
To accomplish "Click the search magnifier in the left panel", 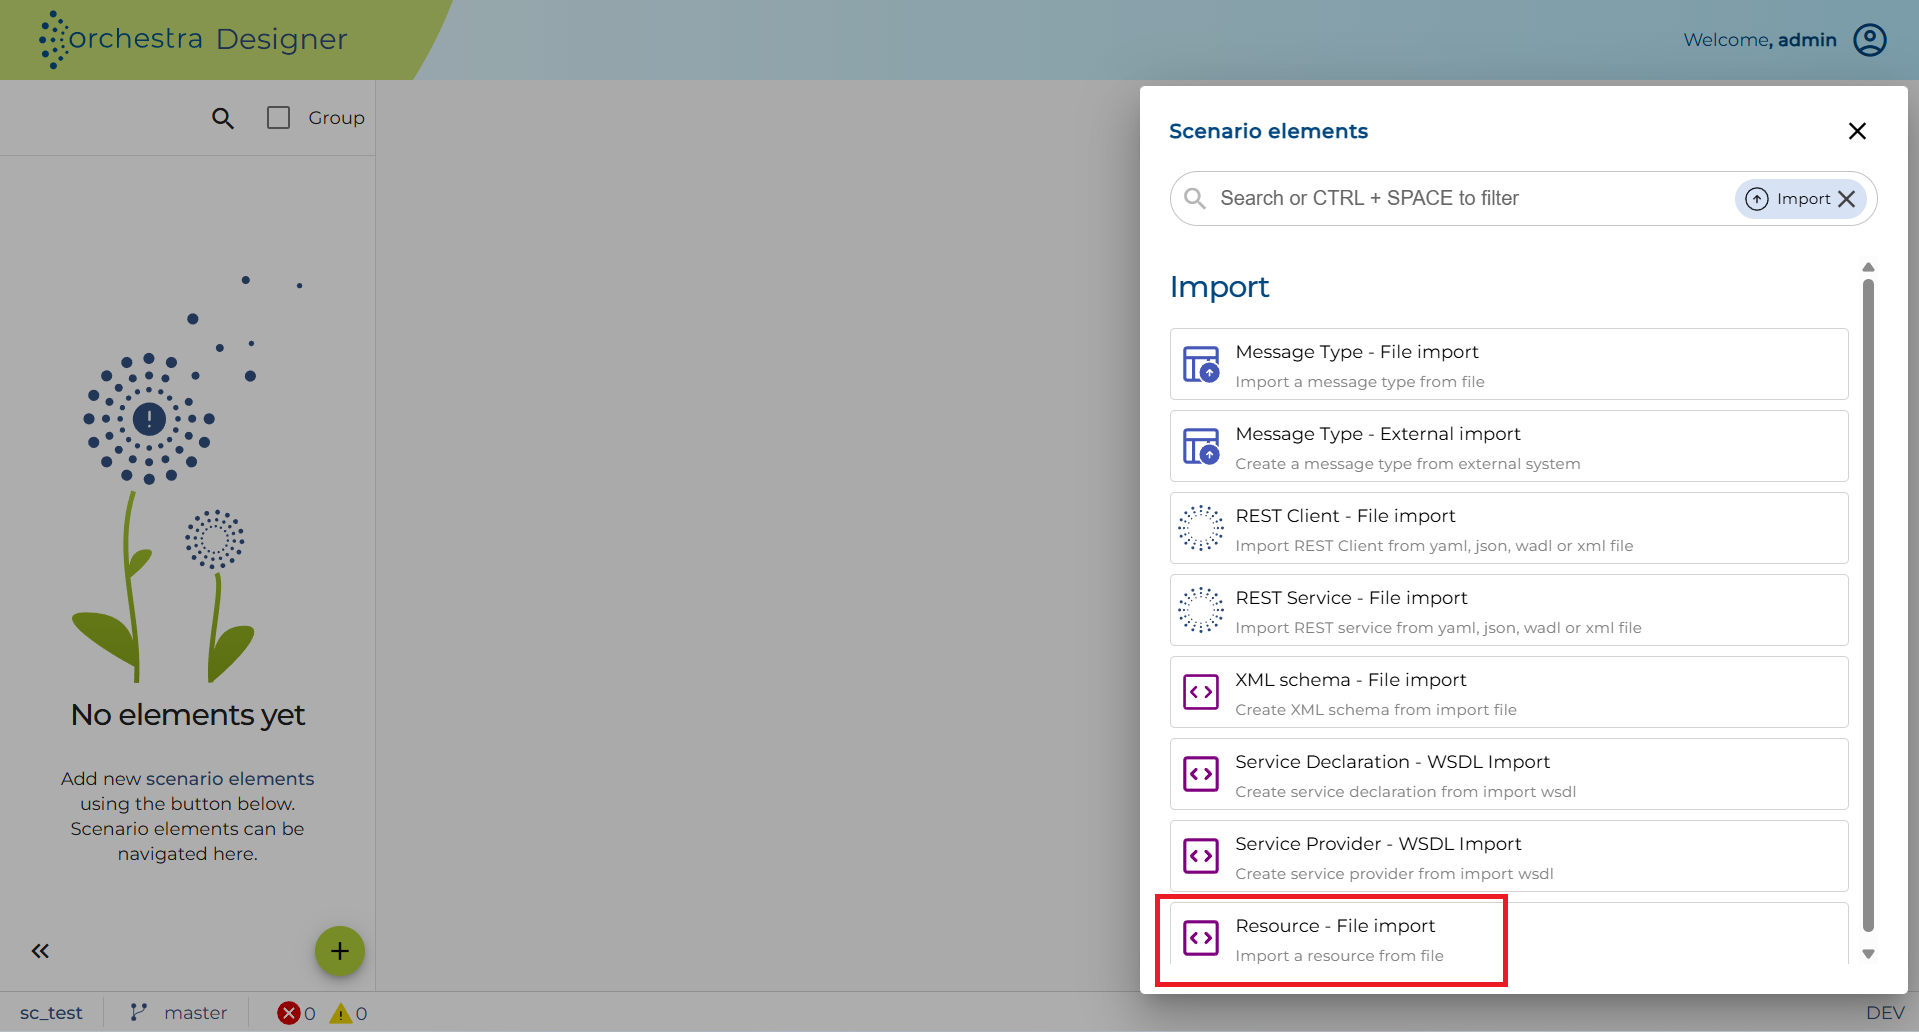I will (x=222, y=118).
